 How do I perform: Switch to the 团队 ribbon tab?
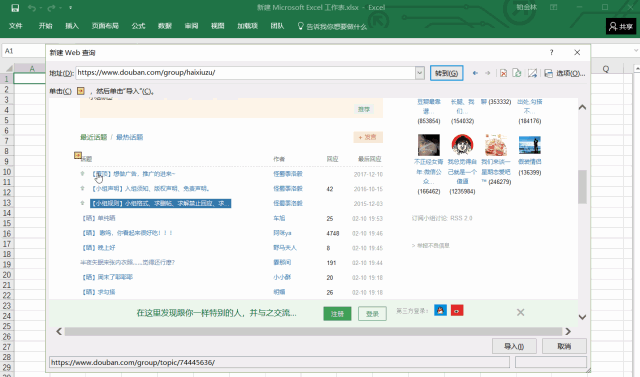tap(277, 26)
